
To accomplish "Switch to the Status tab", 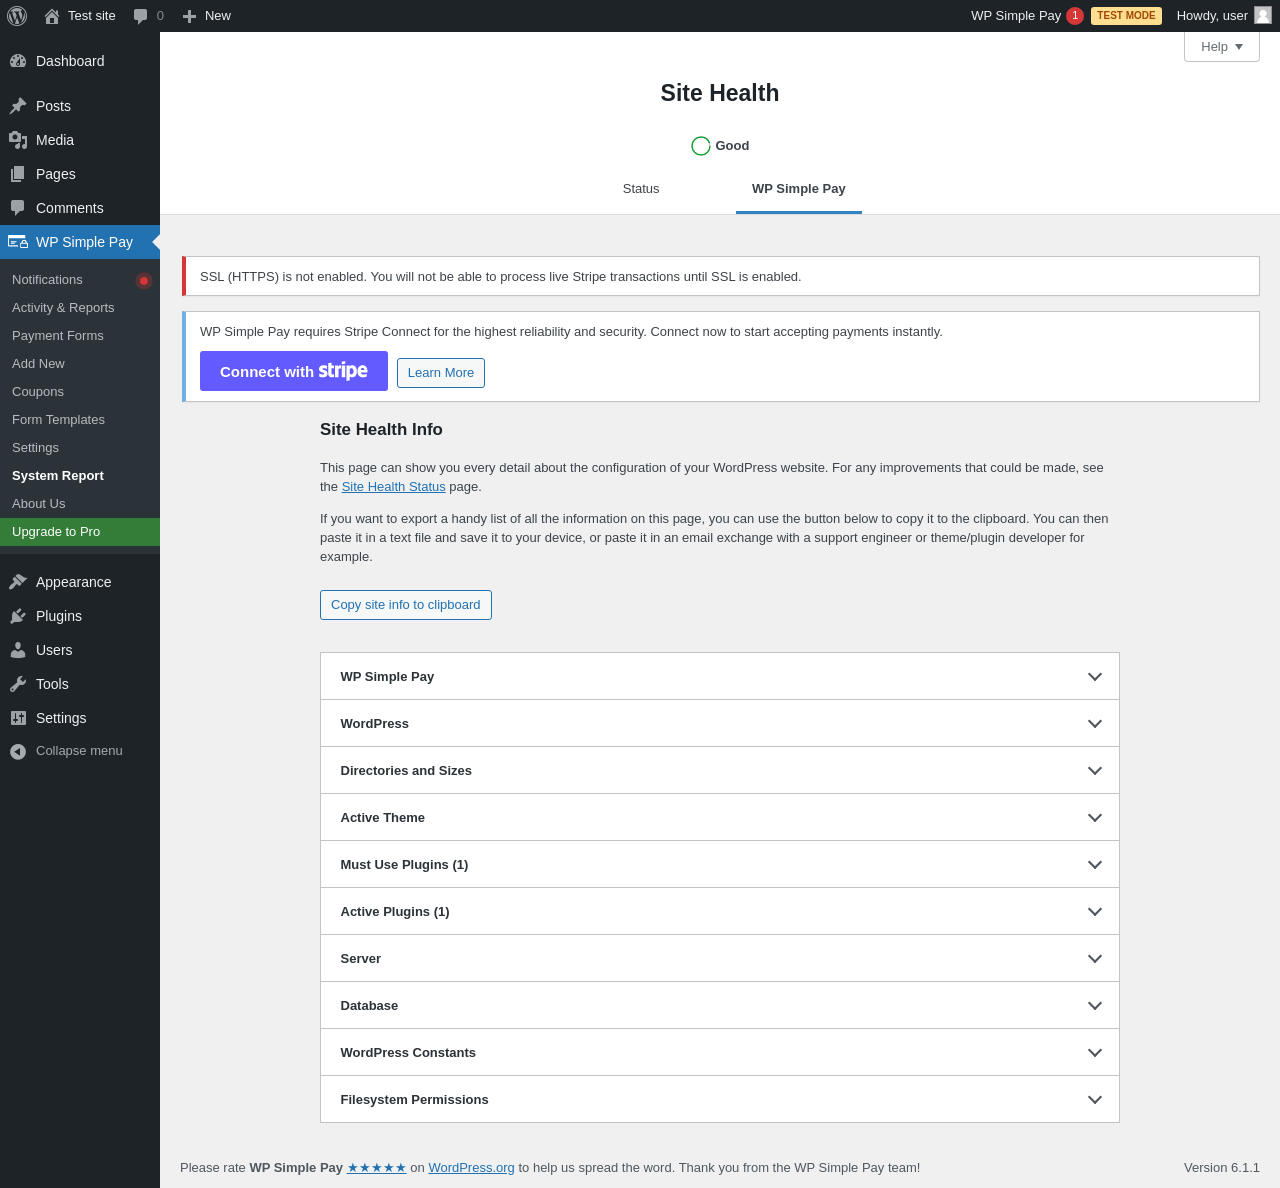I will [x=641, y=189].
